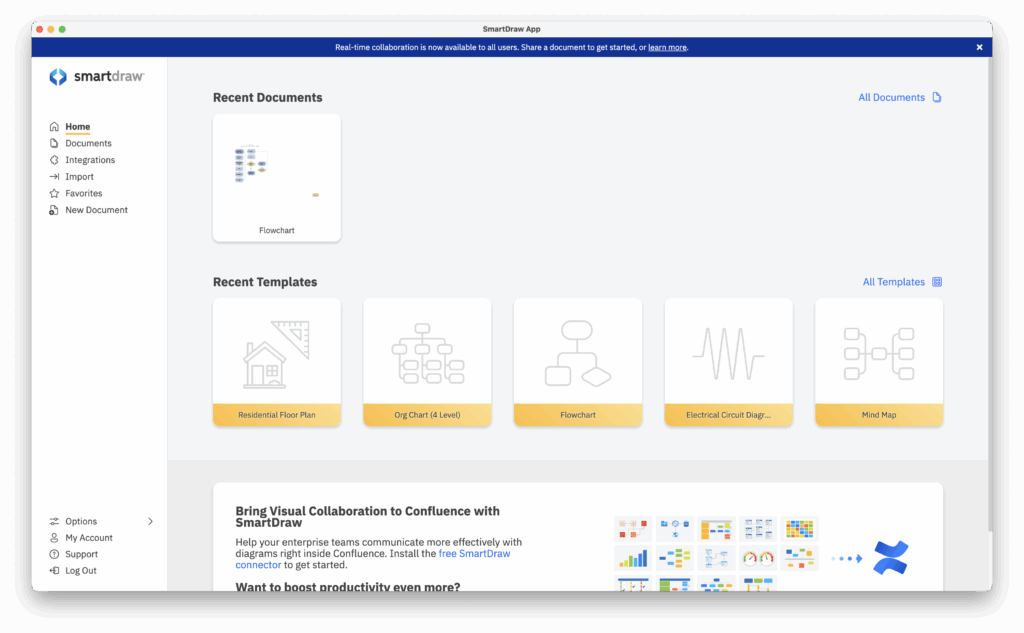Click the Recent Templates heading

point(265,282)
